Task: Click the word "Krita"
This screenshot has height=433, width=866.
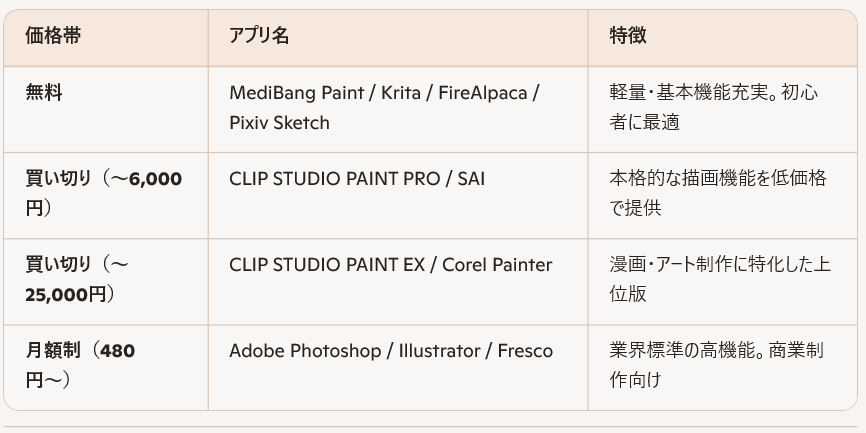Action: point(405,93)
